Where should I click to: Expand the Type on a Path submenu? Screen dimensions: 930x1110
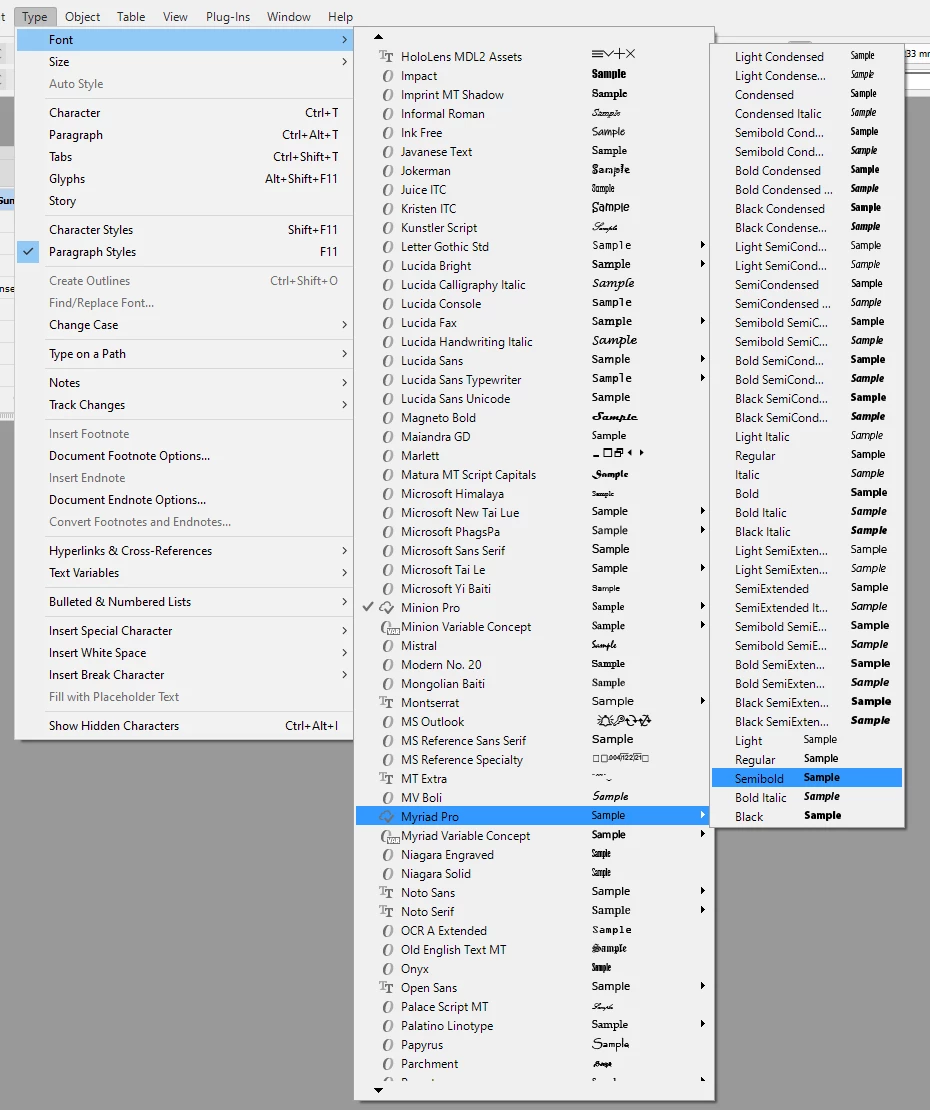tap(184, 353)
